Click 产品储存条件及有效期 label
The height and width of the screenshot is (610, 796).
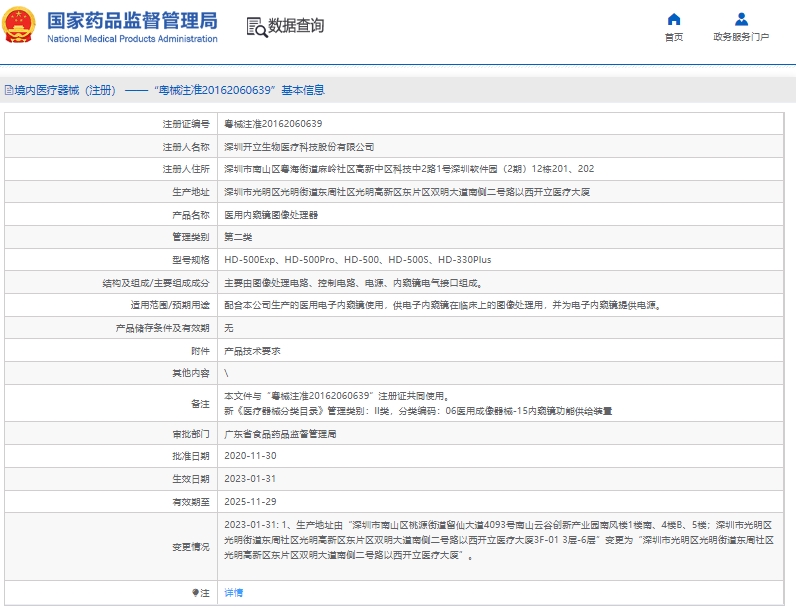pyautogui.click(x=162, y=328)
